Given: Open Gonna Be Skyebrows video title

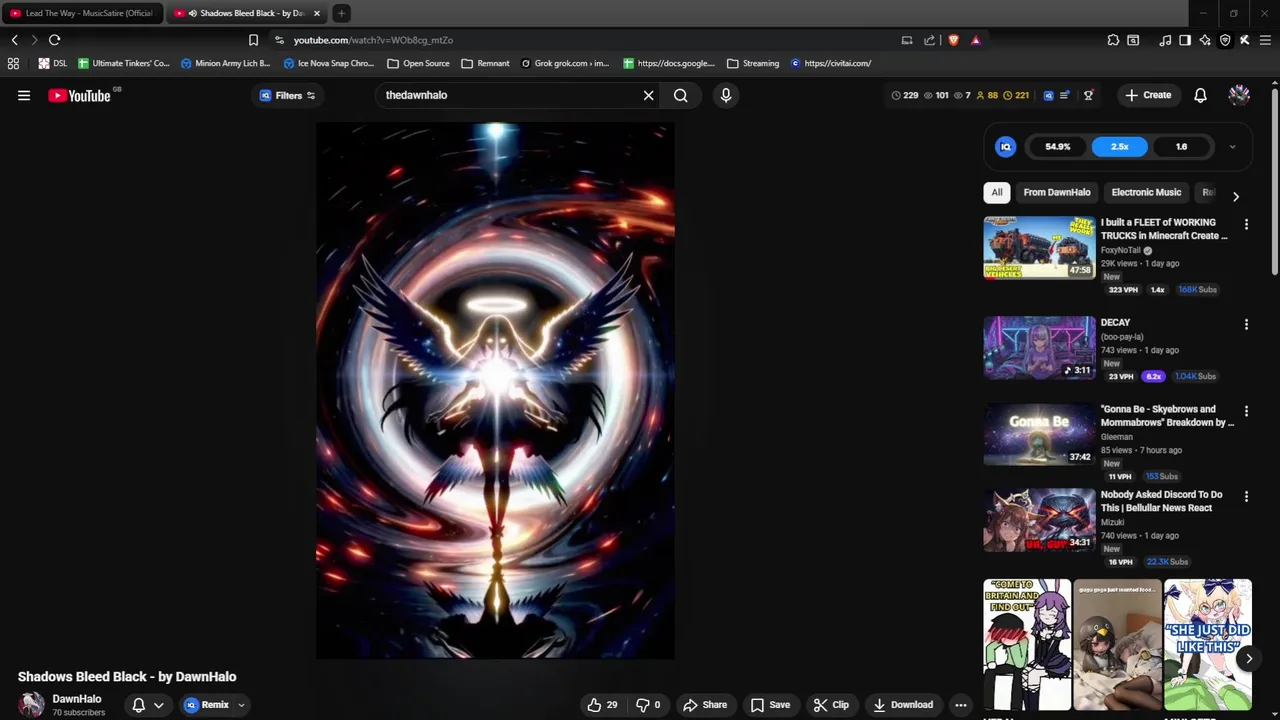Looking at the screenshot, I should point(1167,416).
